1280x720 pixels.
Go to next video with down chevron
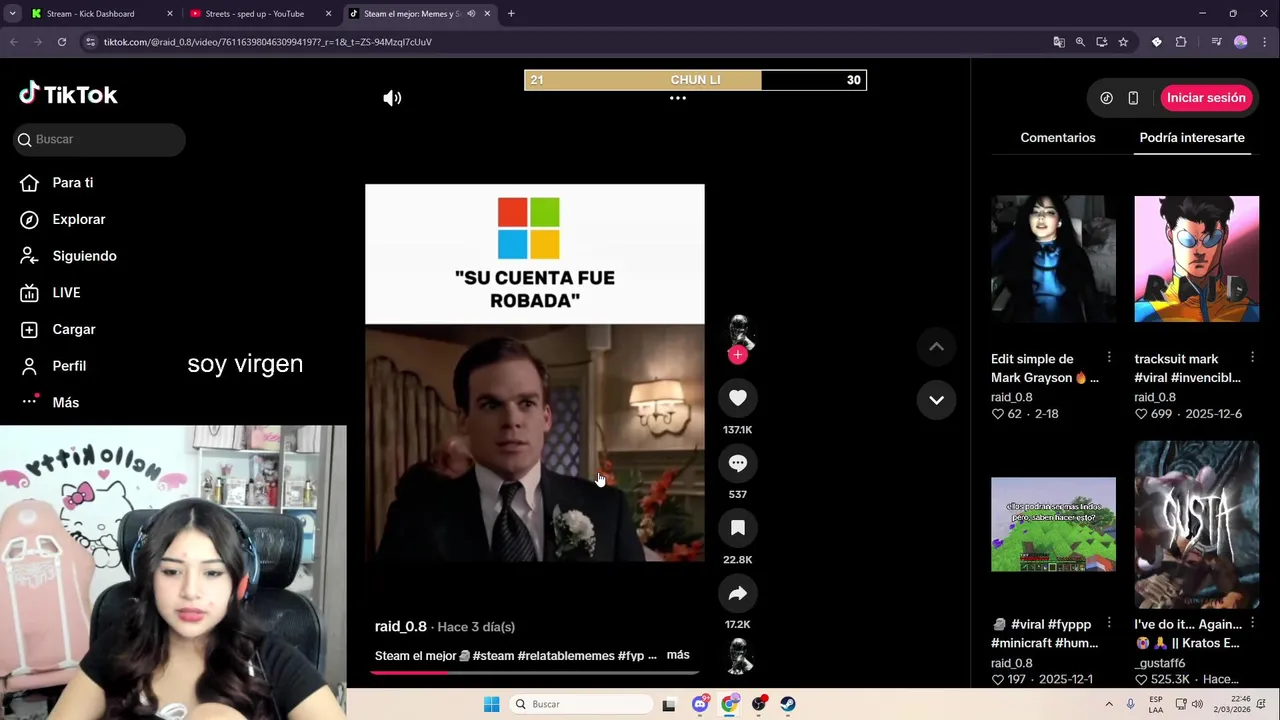point(936,400)
